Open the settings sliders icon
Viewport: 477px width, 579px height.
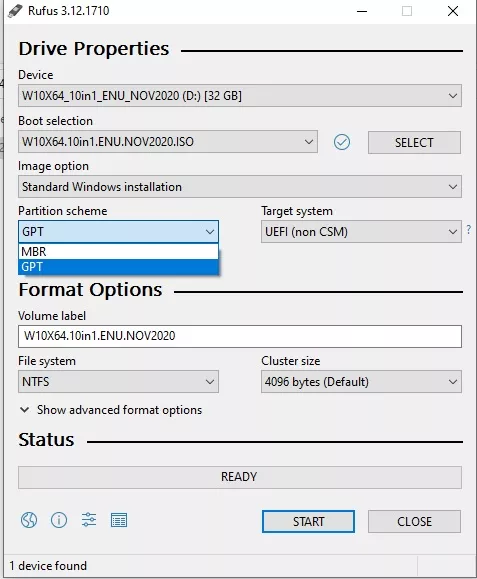coord(89,520)
